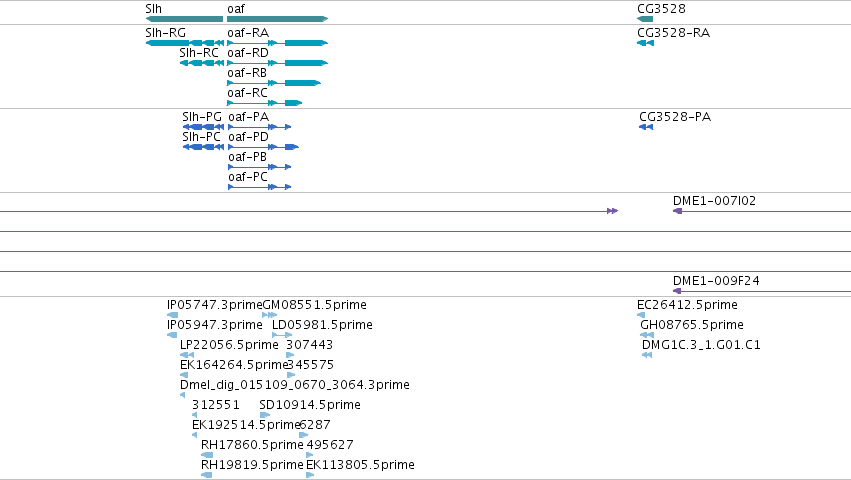
Task: Click the 'LD05981.5prime' EST label
Action: tap(322, 325)
